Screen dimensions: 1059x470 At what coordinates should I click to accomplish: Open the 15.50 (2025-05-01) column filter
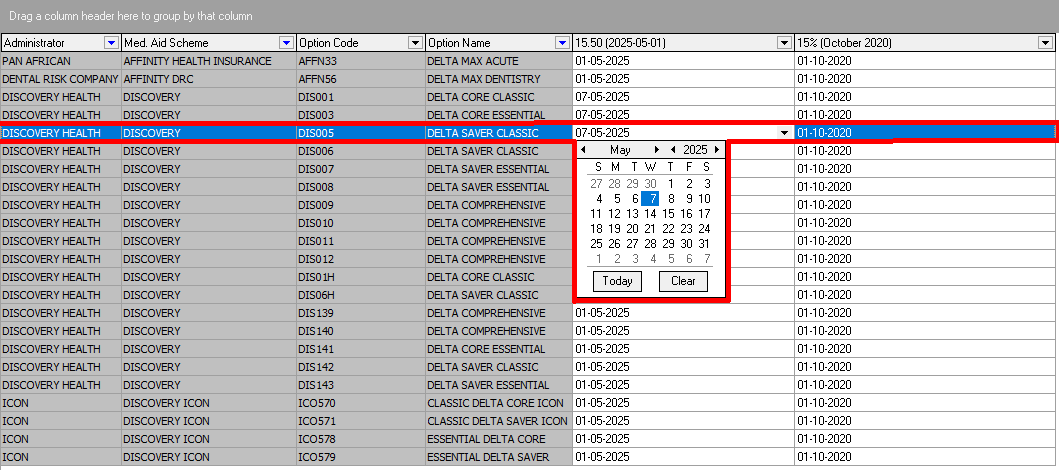tap(785, 43)
